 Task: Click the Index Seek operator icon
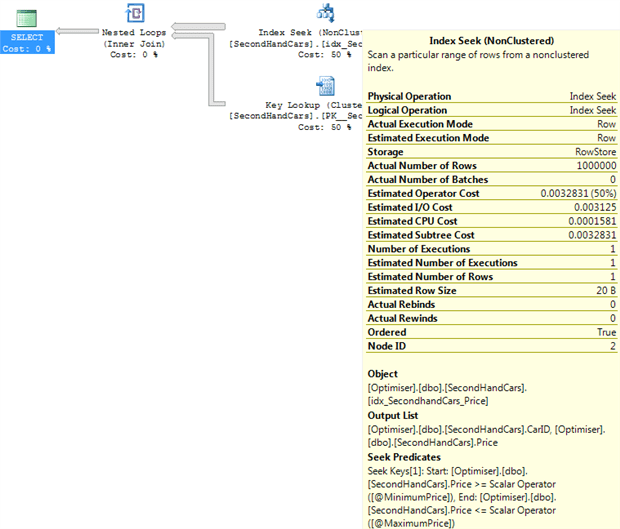pos(326,13)
